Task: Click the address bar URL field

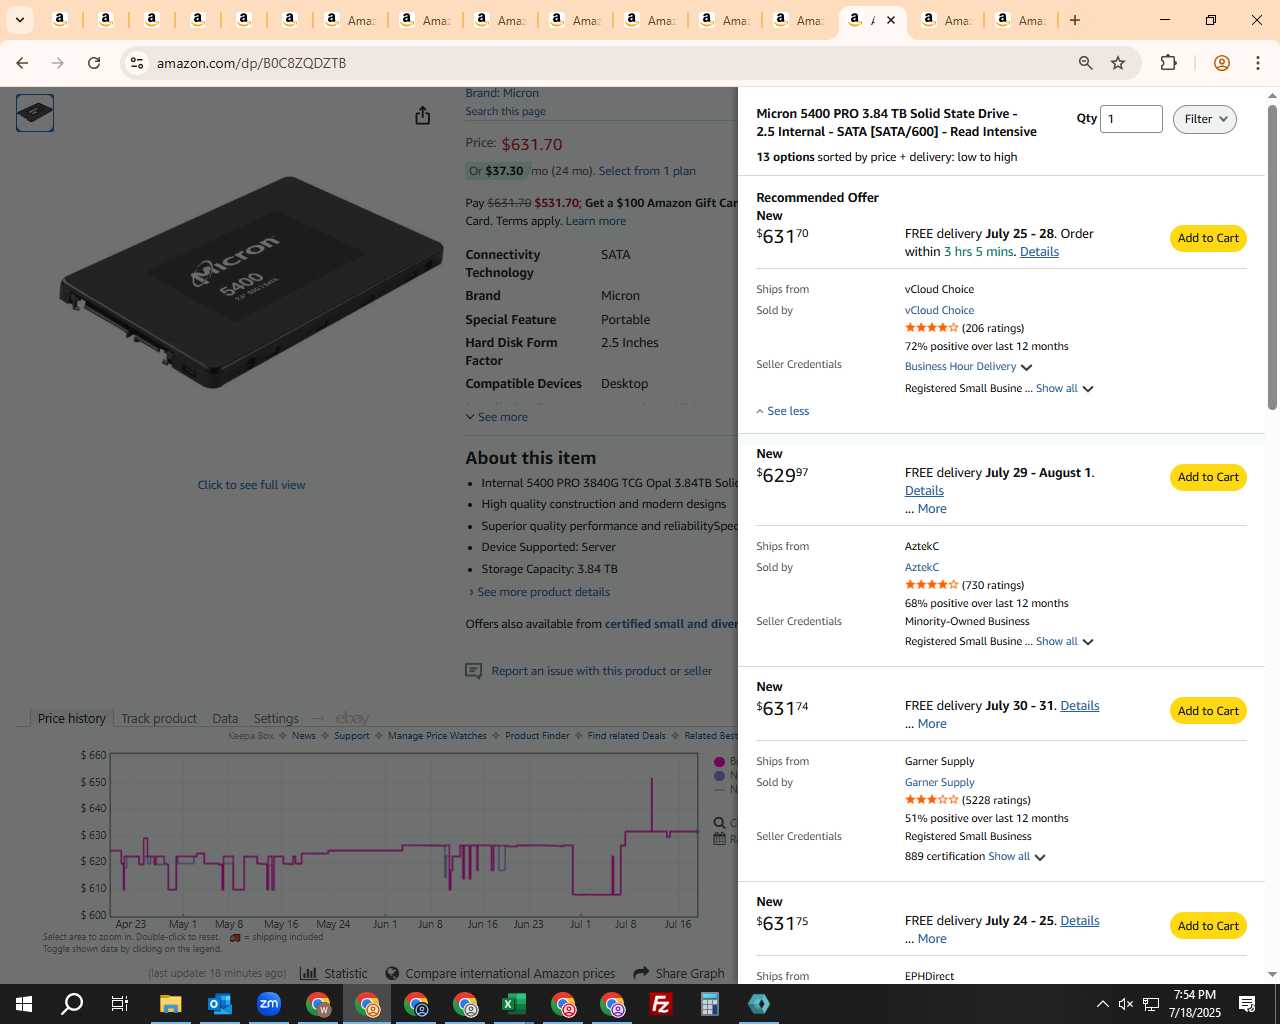Action: [600, 63]
